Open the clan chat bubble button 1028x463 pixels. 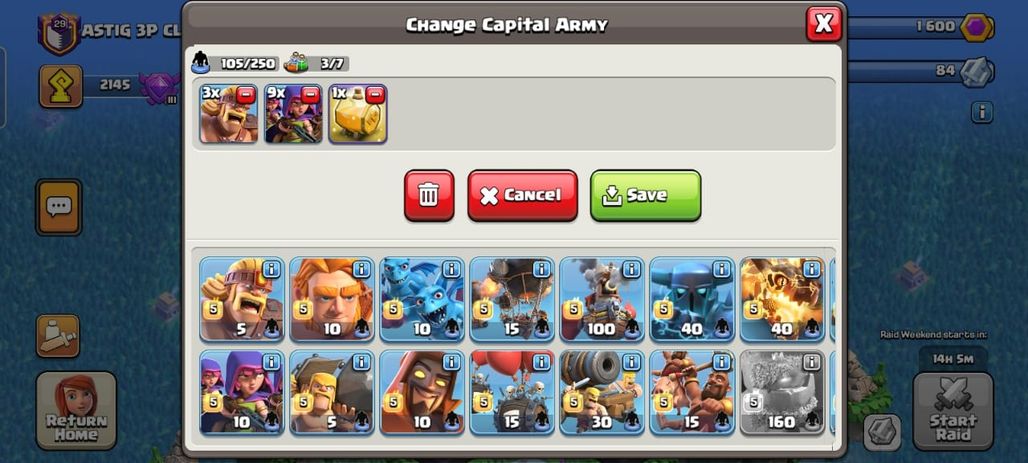pos(58,207)
